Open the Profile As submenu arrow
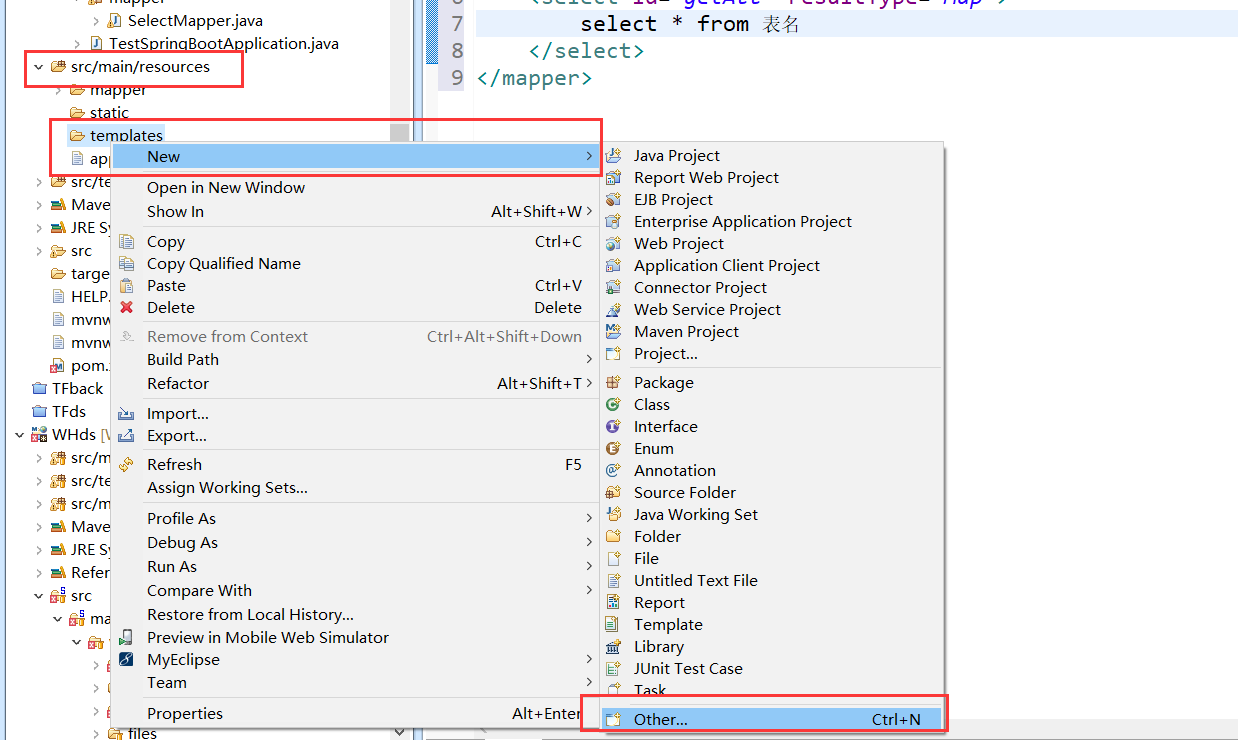 click(589, 518)
